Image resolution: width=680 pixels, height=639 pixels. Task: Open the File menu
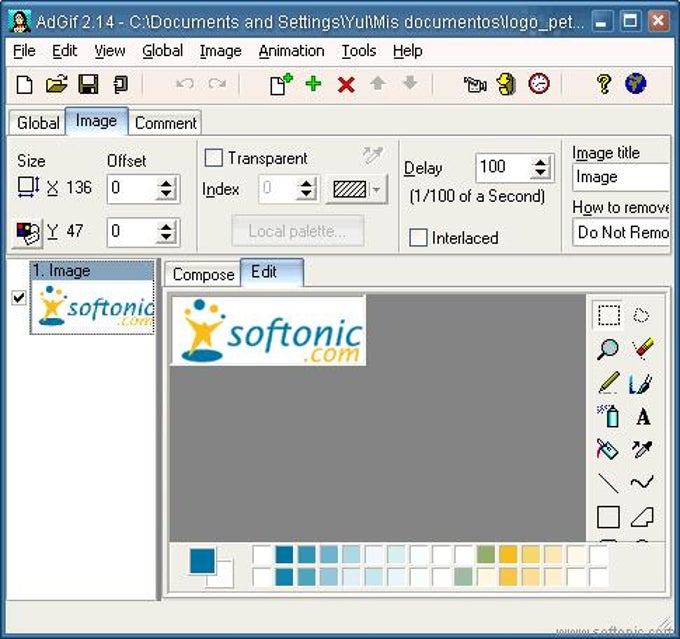point(24,51)
